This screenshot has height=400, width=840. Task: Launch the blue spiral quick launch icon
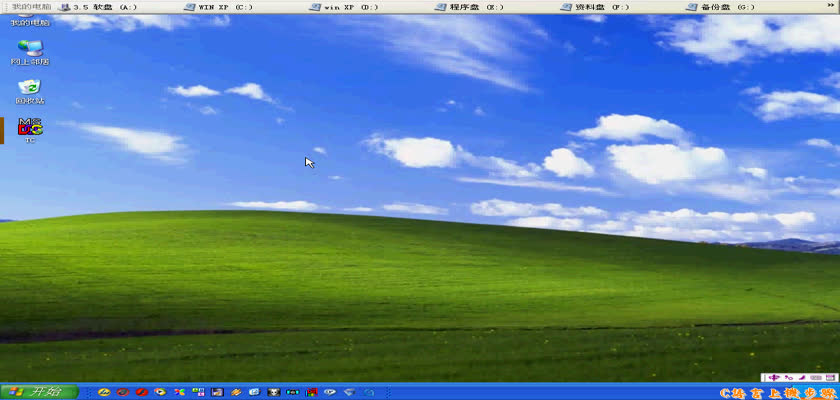click(369, 393)
